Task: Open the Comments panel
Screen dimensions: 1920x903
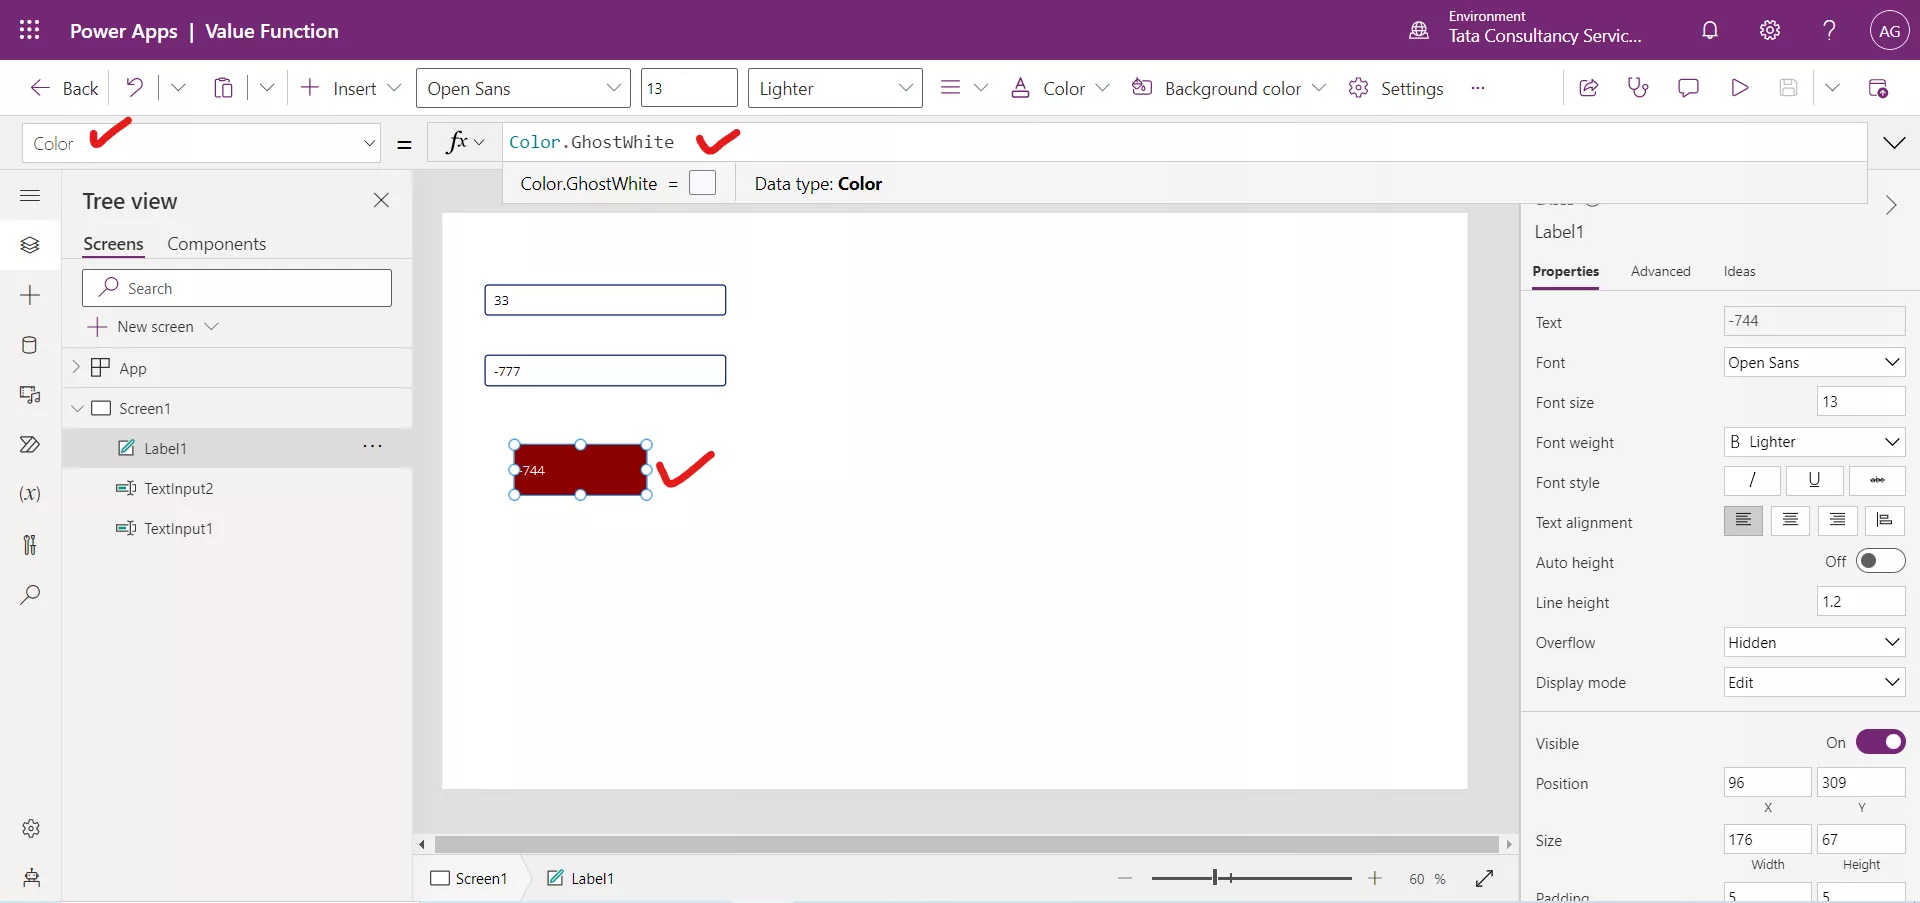Action: (x=1688, y=87)
